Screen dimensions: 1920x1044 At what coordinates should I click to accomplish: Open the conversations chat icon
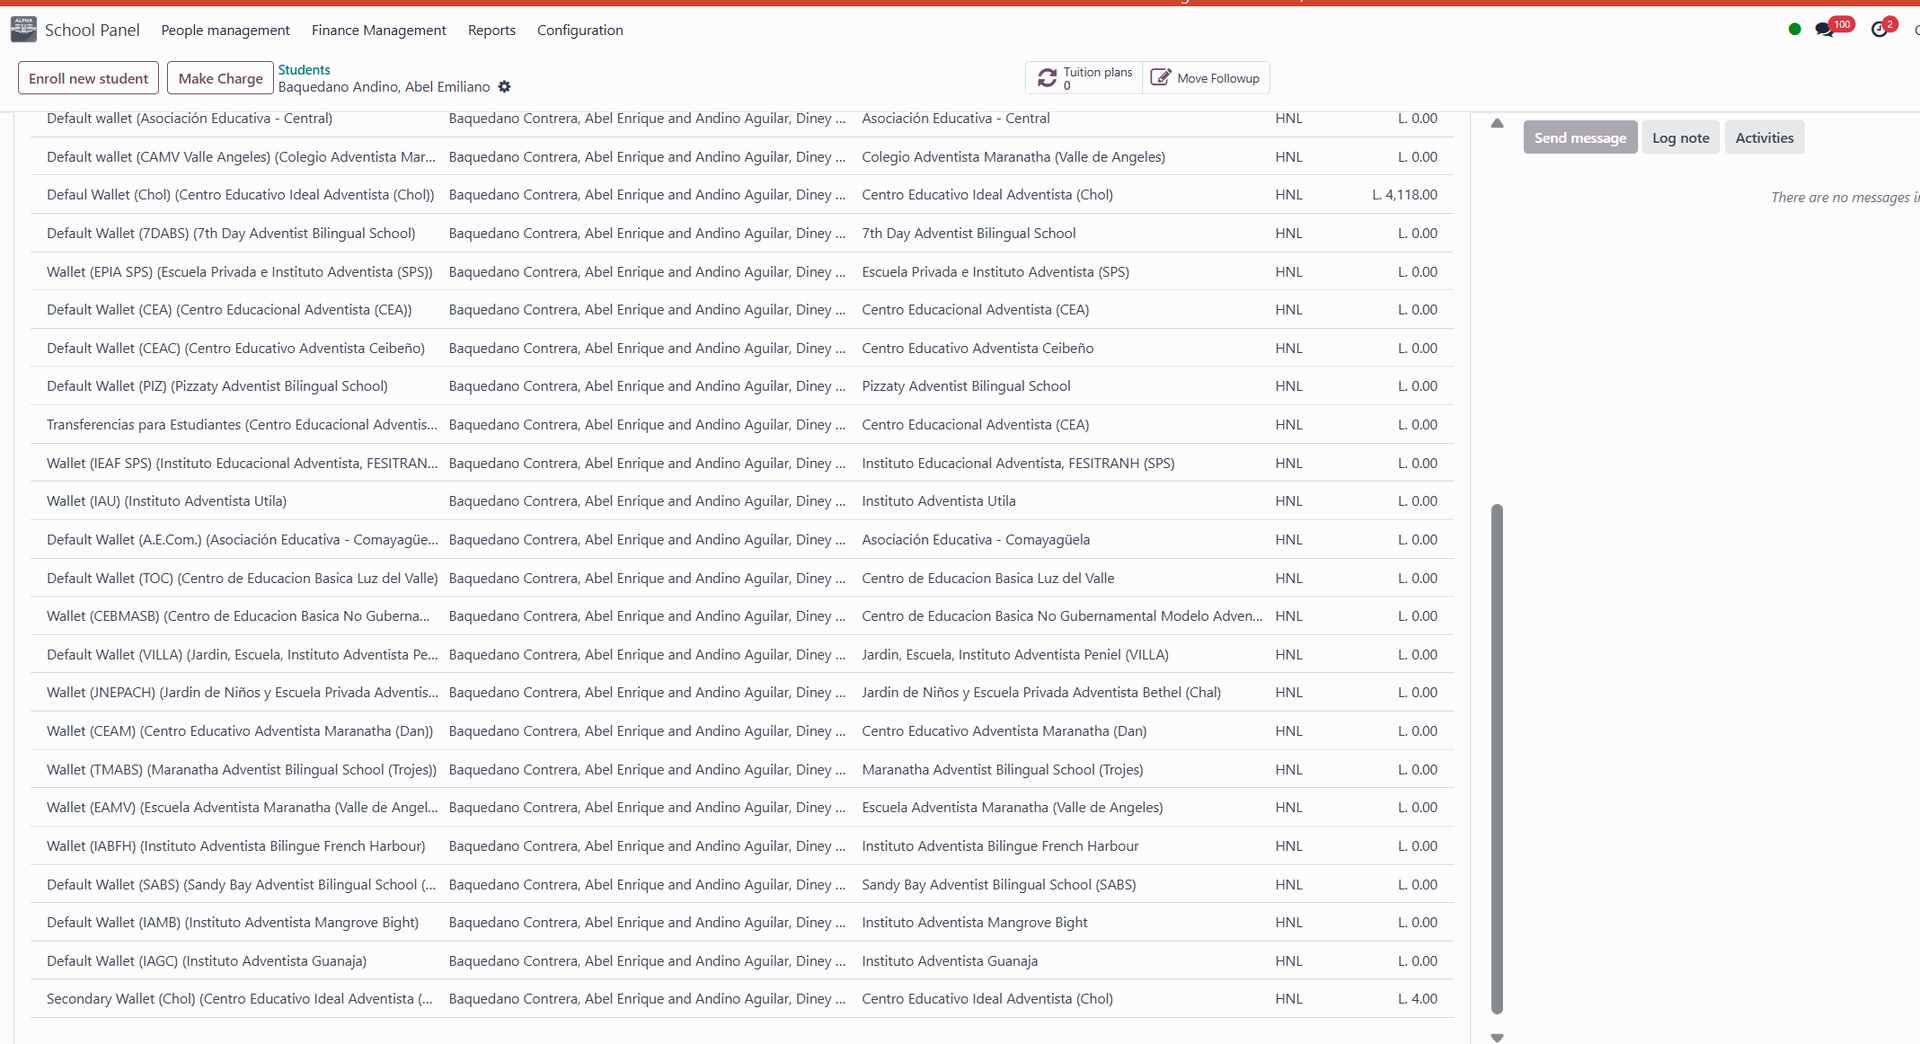[x=1825, y=30]
